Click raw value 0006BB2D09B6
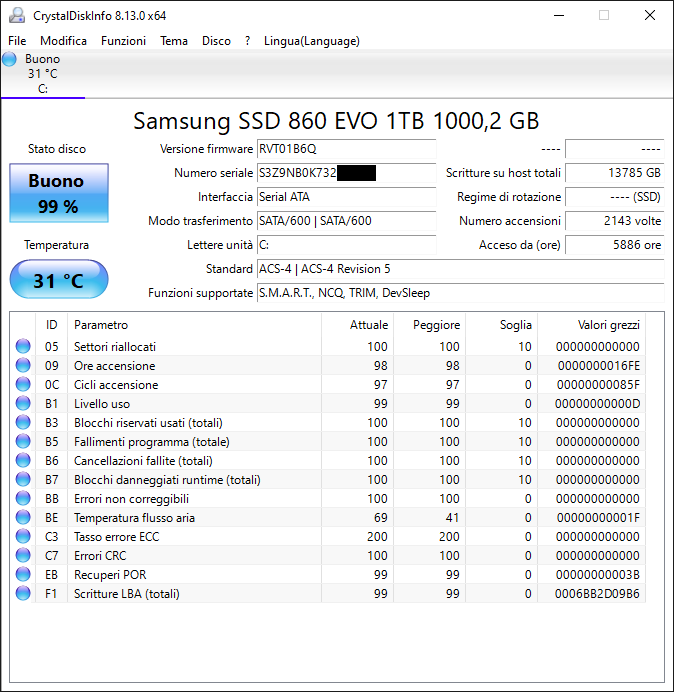The height and width of the screenshot is (692, 674). click(597, 593)
